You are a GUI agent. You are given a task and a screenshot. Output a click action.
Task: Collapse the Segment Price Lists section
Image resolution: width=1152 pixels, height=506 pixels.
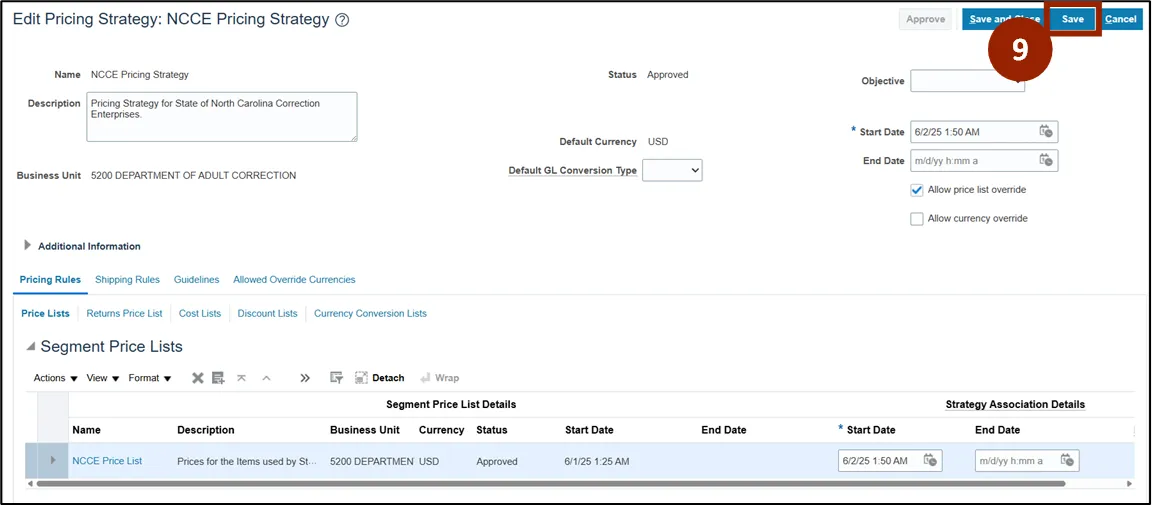coord(30,346)
